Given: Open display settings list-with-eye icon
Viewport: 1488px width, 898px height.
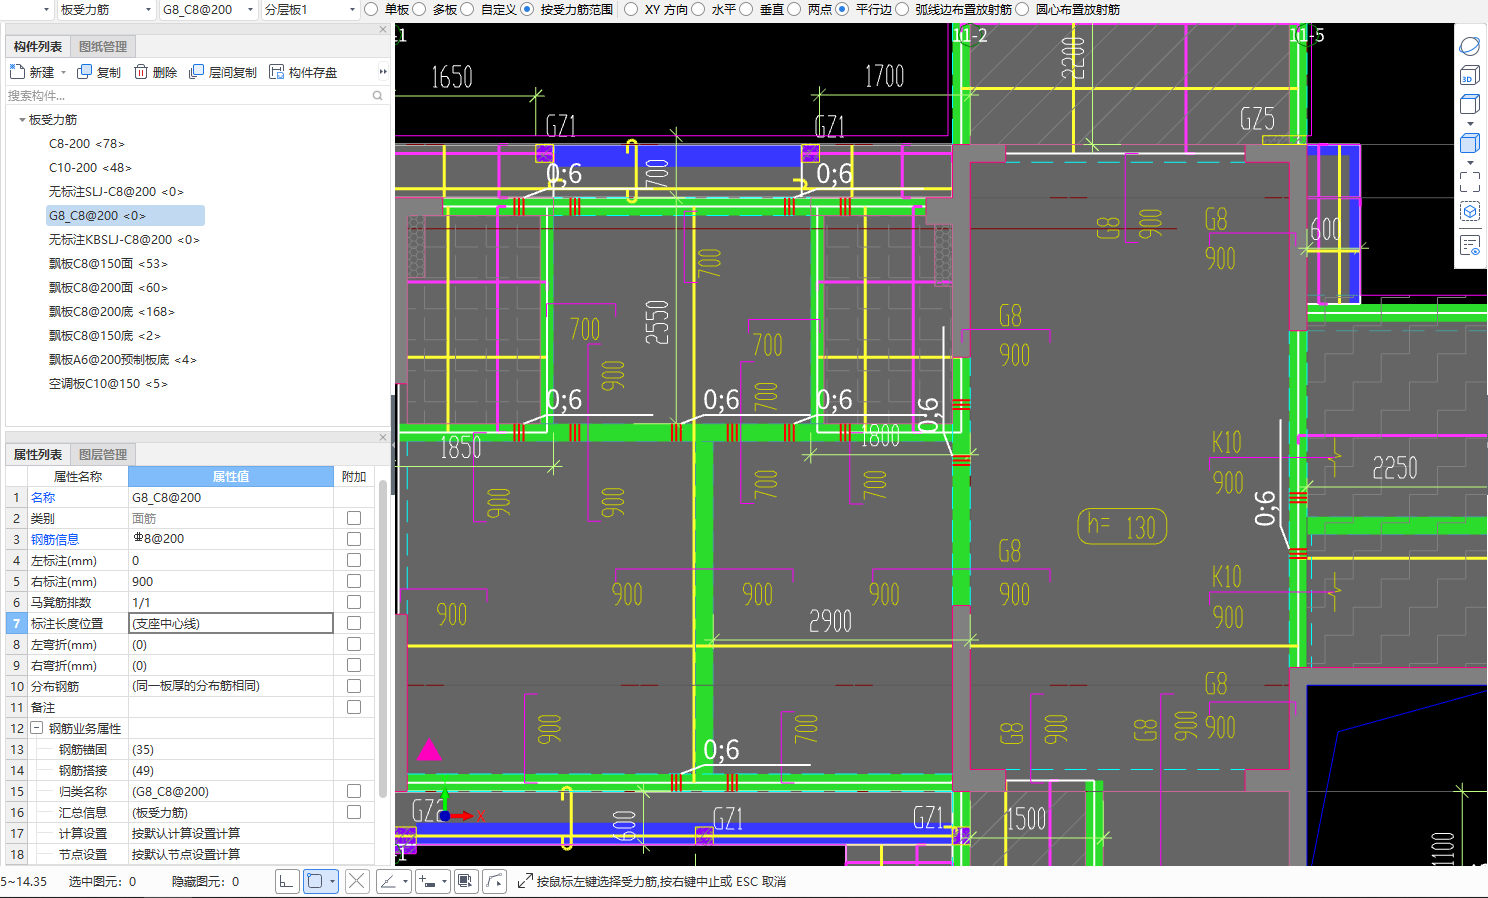Looking at the screenshot, I should [1469, 245].
